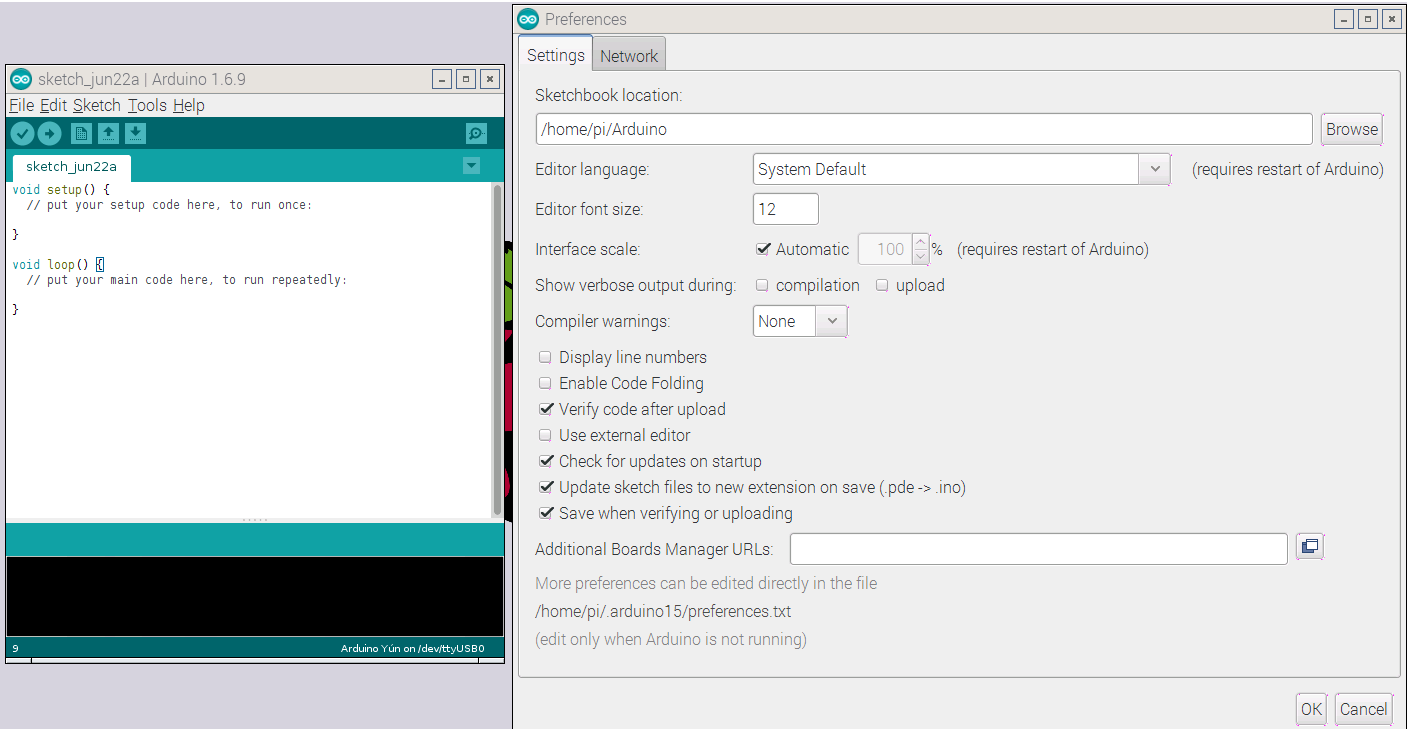
Task: Enable Code Folding checkbox
Action: click(545, 383)
